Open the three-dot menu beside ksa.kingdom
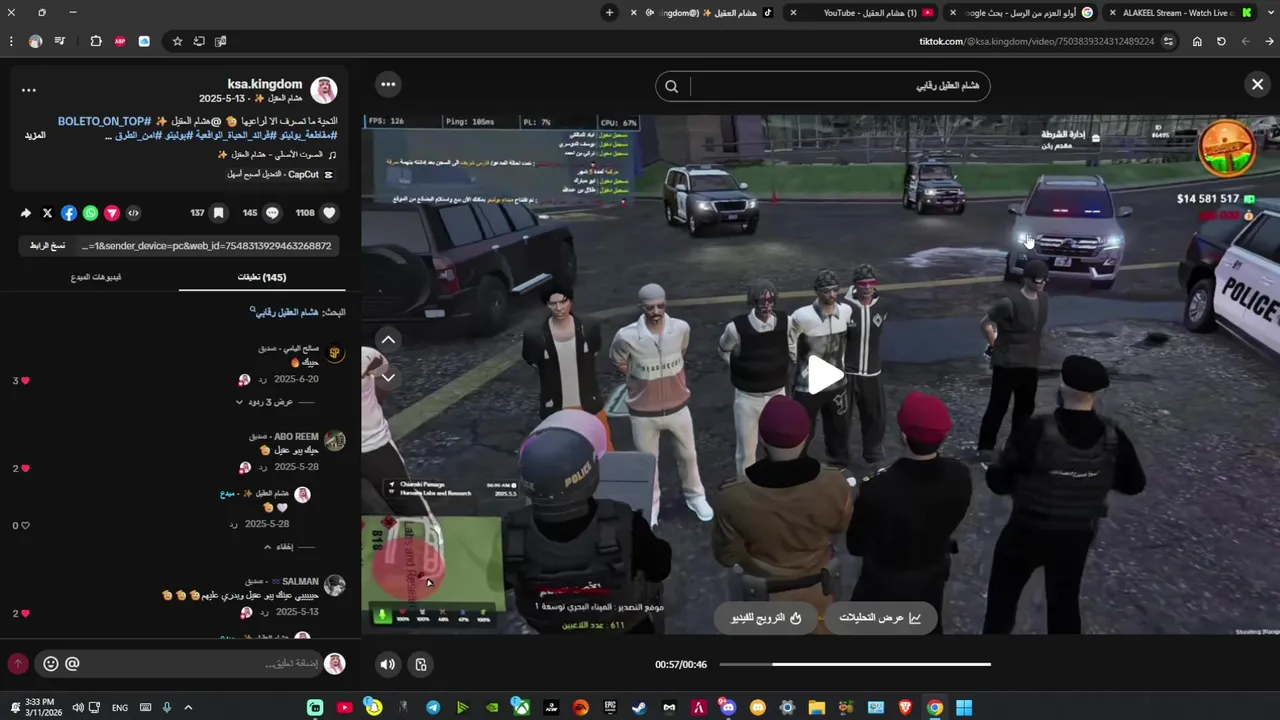1280x720 pixels. pos(29,90)
